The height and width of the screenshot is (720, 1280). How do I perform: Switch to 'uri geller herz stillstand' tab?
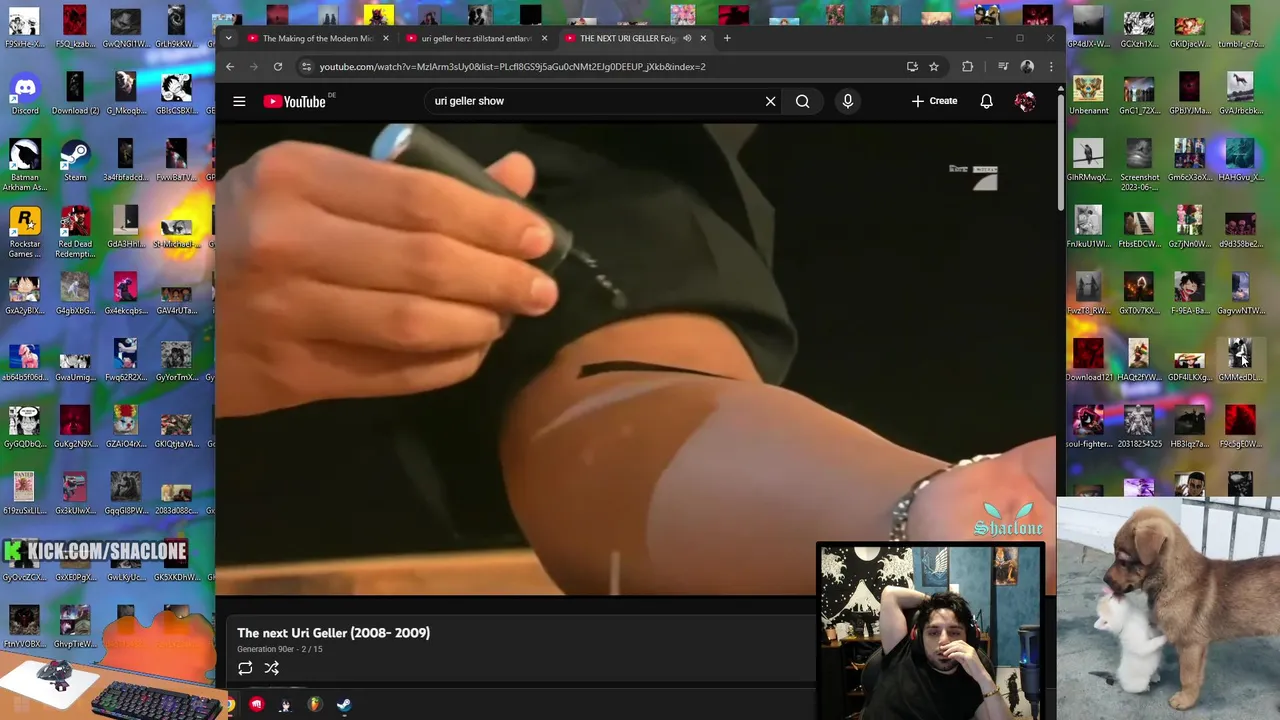point(476,38)
